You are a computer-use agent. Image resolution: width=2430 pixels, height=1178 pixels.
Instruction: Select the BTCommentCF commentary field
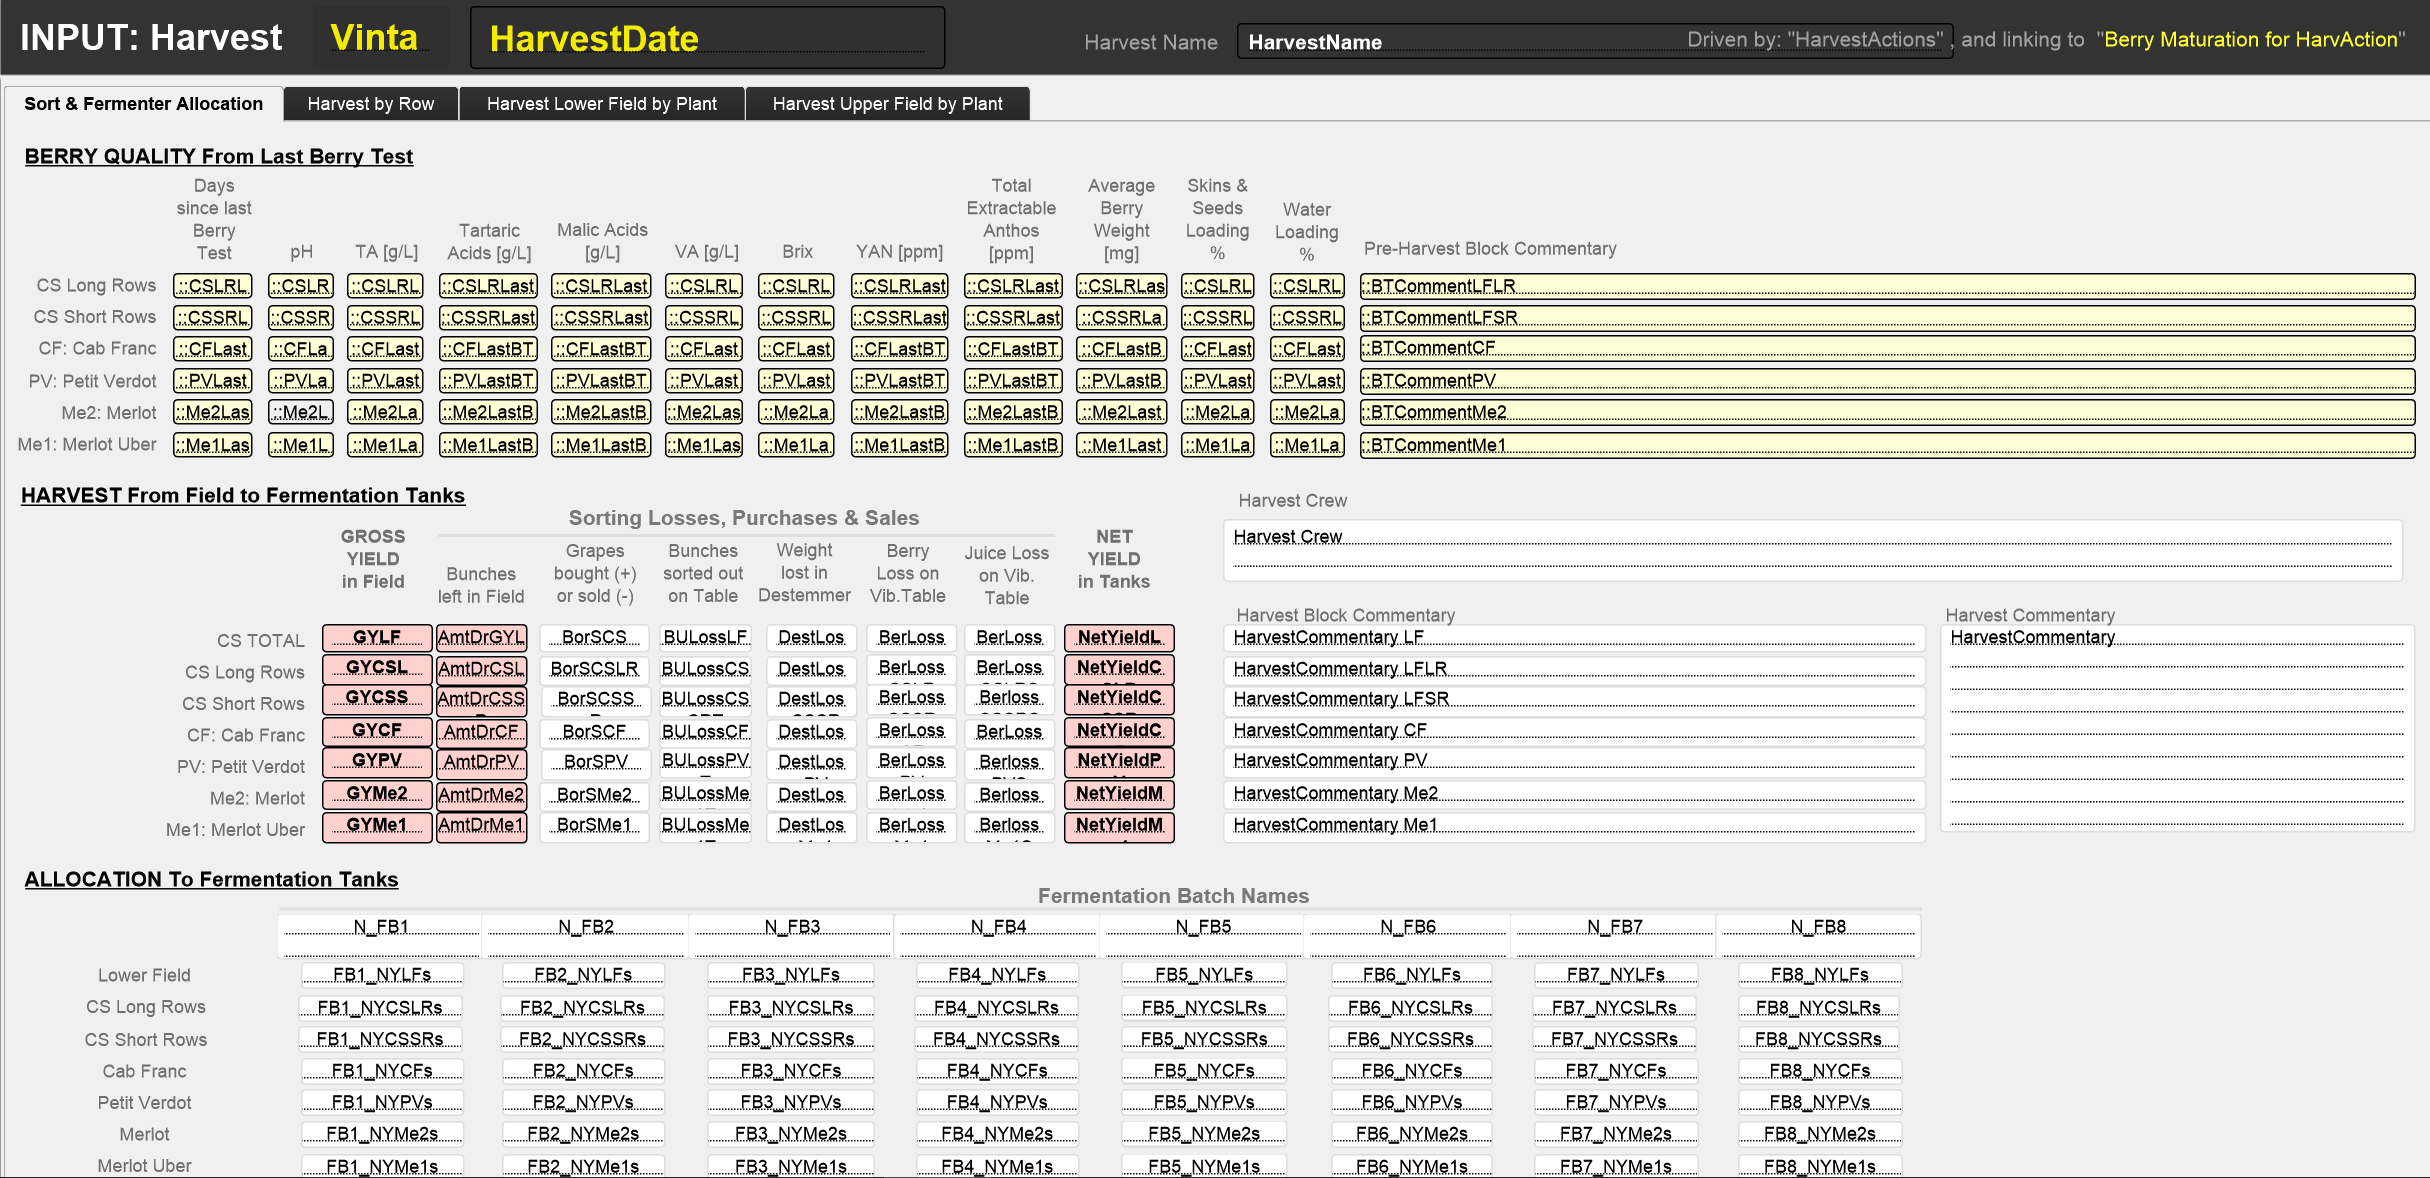point(1887,349)
